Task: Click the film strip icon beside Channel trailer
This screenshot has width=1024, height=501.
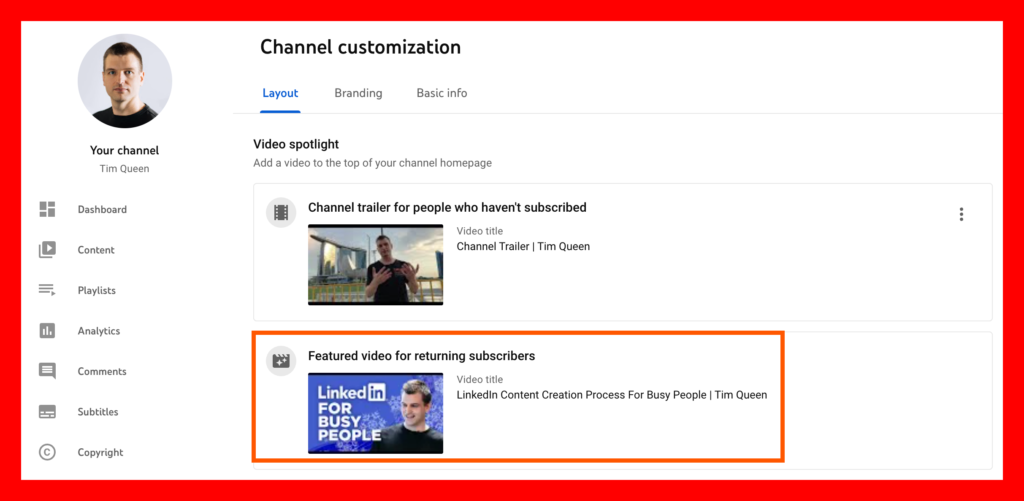Action: [x=281, y=212]
